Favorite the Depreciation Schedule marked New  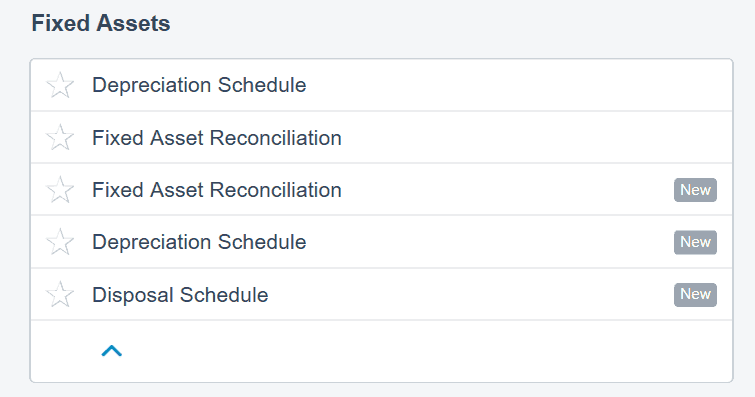click(x=60, y=242)
